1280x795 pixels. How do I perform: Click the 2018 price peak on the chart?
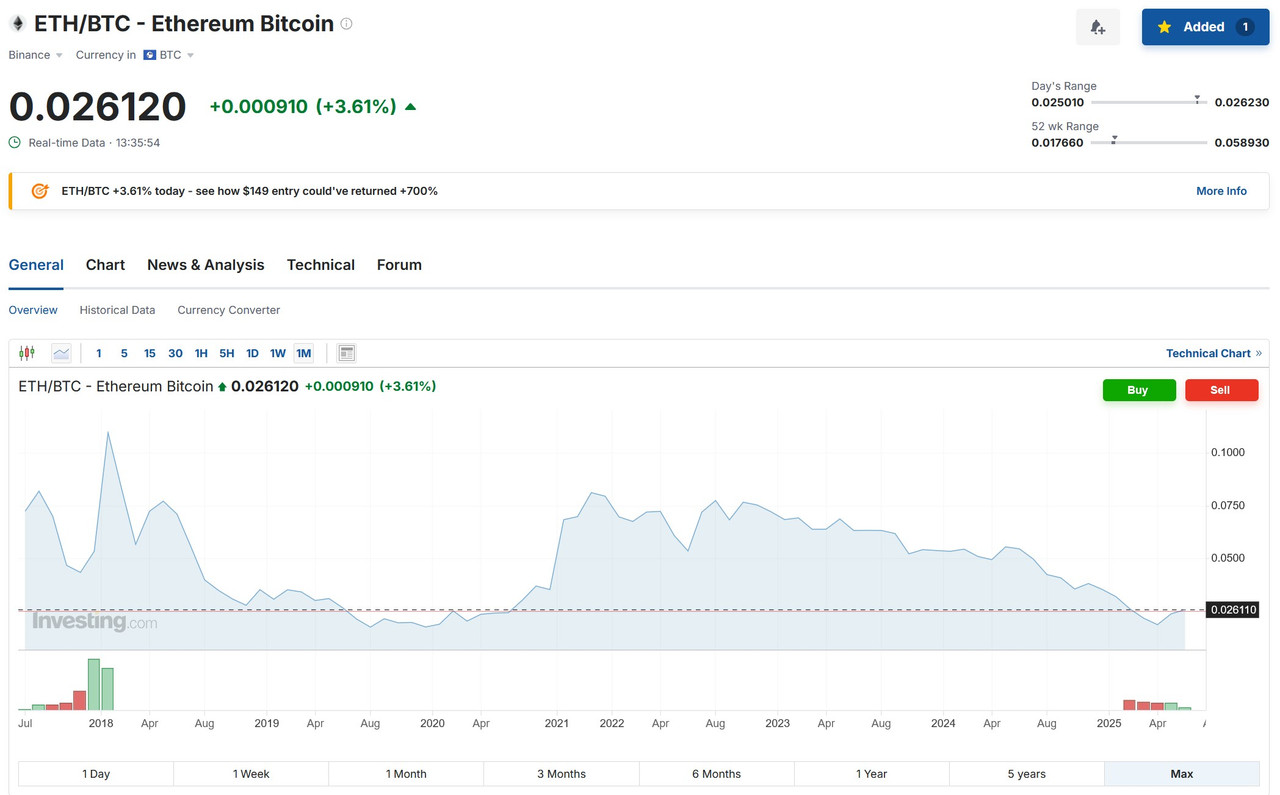point(108,433)
